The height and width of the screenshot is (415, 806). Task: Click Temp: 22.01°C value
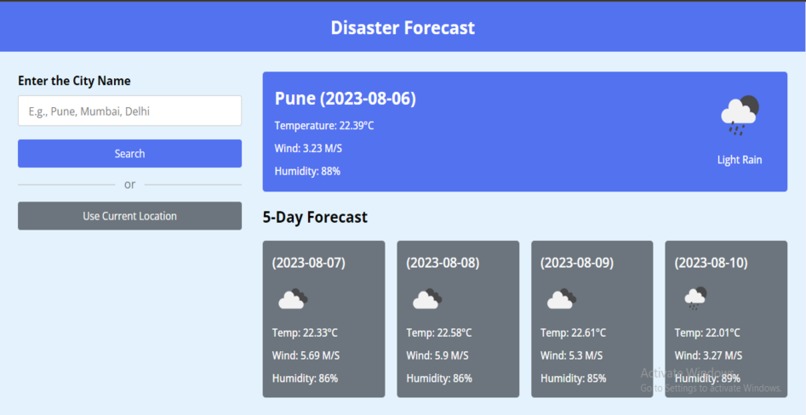tap(707, 333)
